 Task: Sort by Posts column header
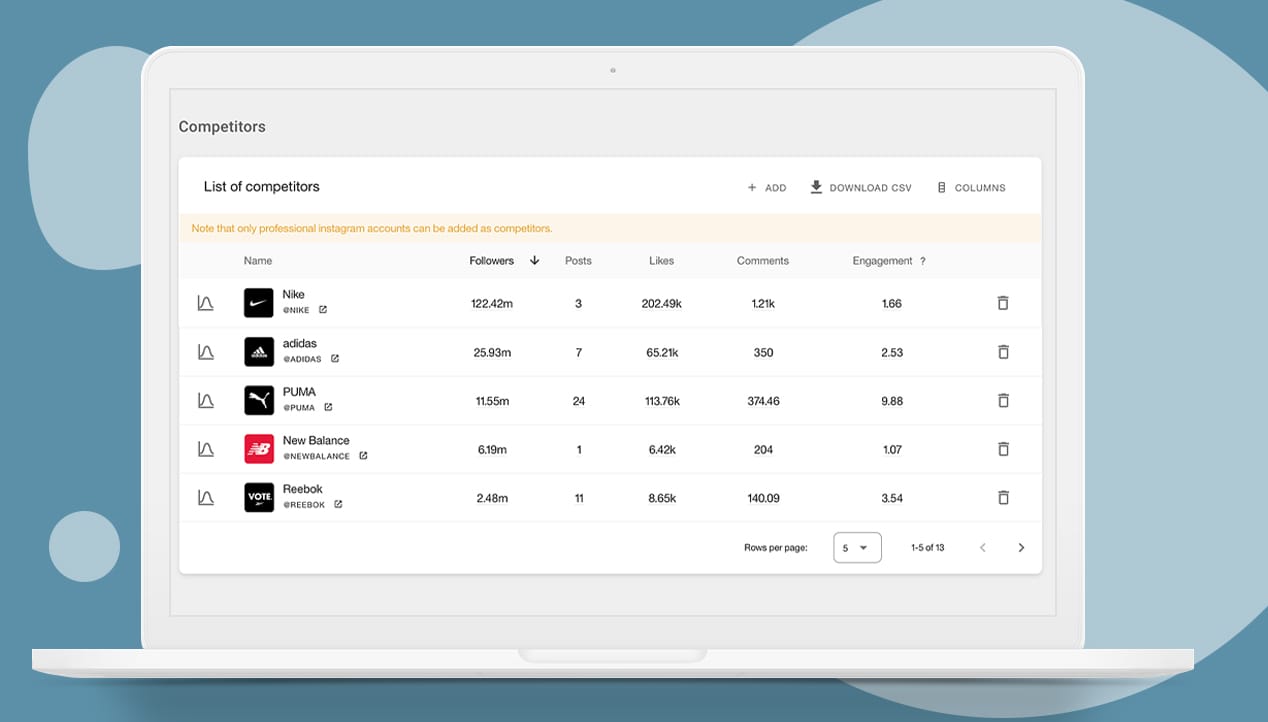[578, 261]
